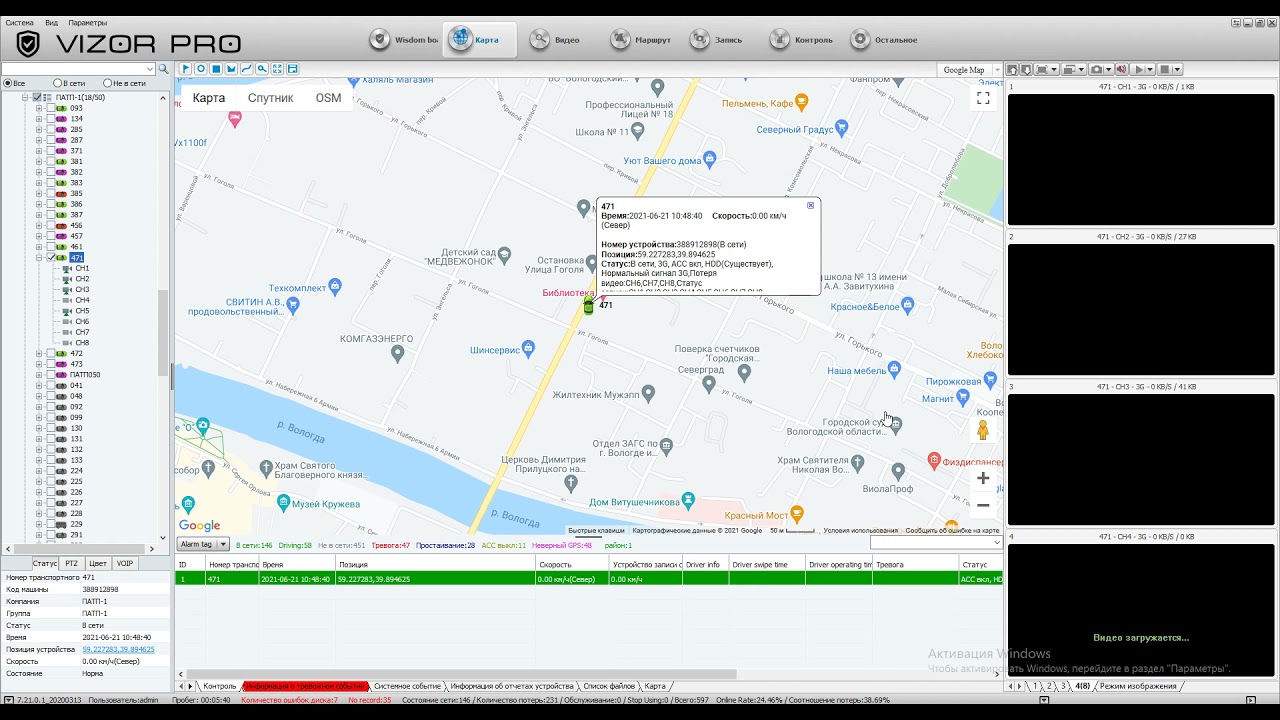Switch map to Спутник view
The width and height of the screenshot is (1280, 720).
pyautogui.click(x=270, y=98)
